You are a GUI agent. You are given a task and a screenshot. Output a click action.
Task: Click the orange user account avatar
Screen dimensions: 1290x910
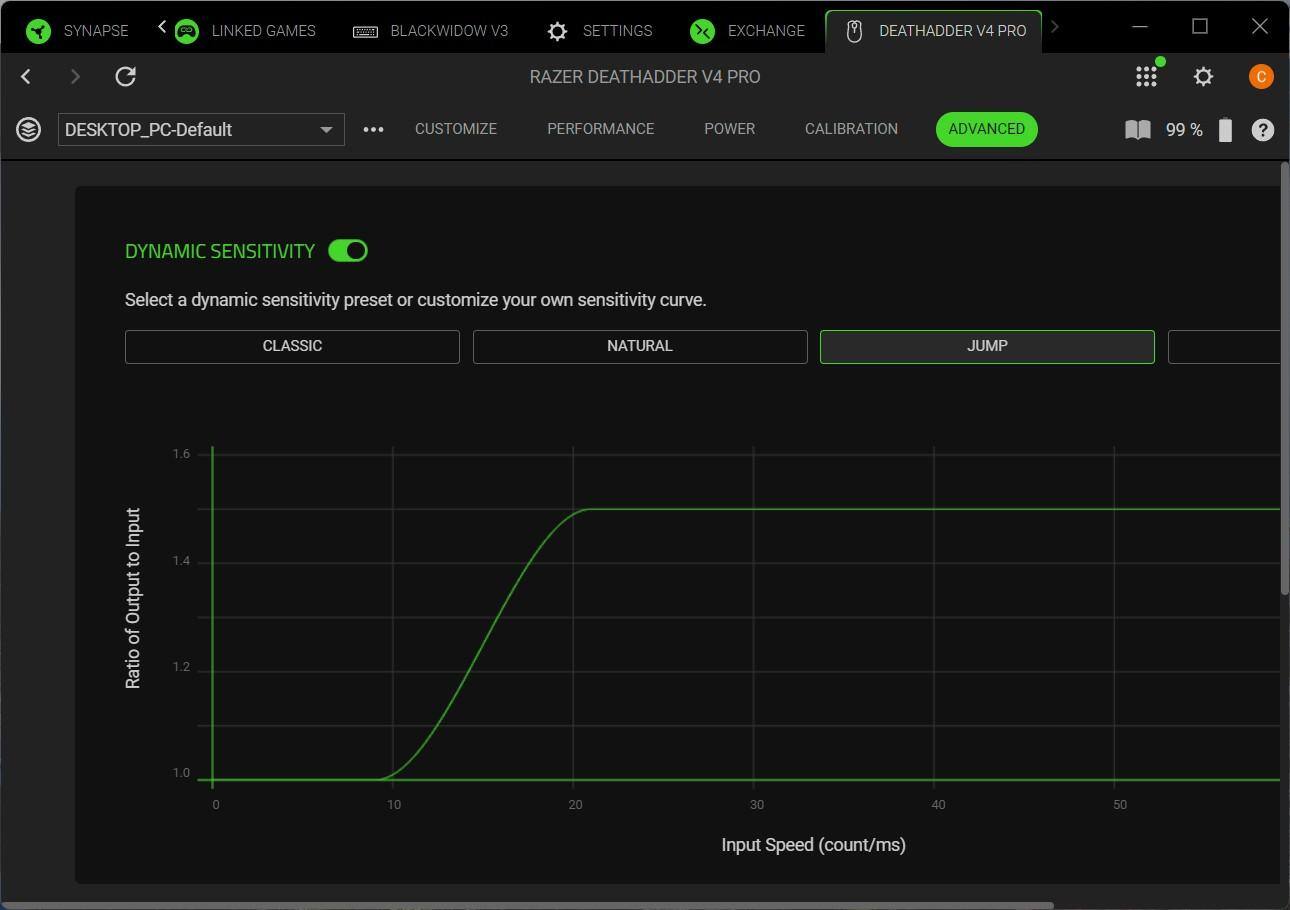click(1261, 77)
